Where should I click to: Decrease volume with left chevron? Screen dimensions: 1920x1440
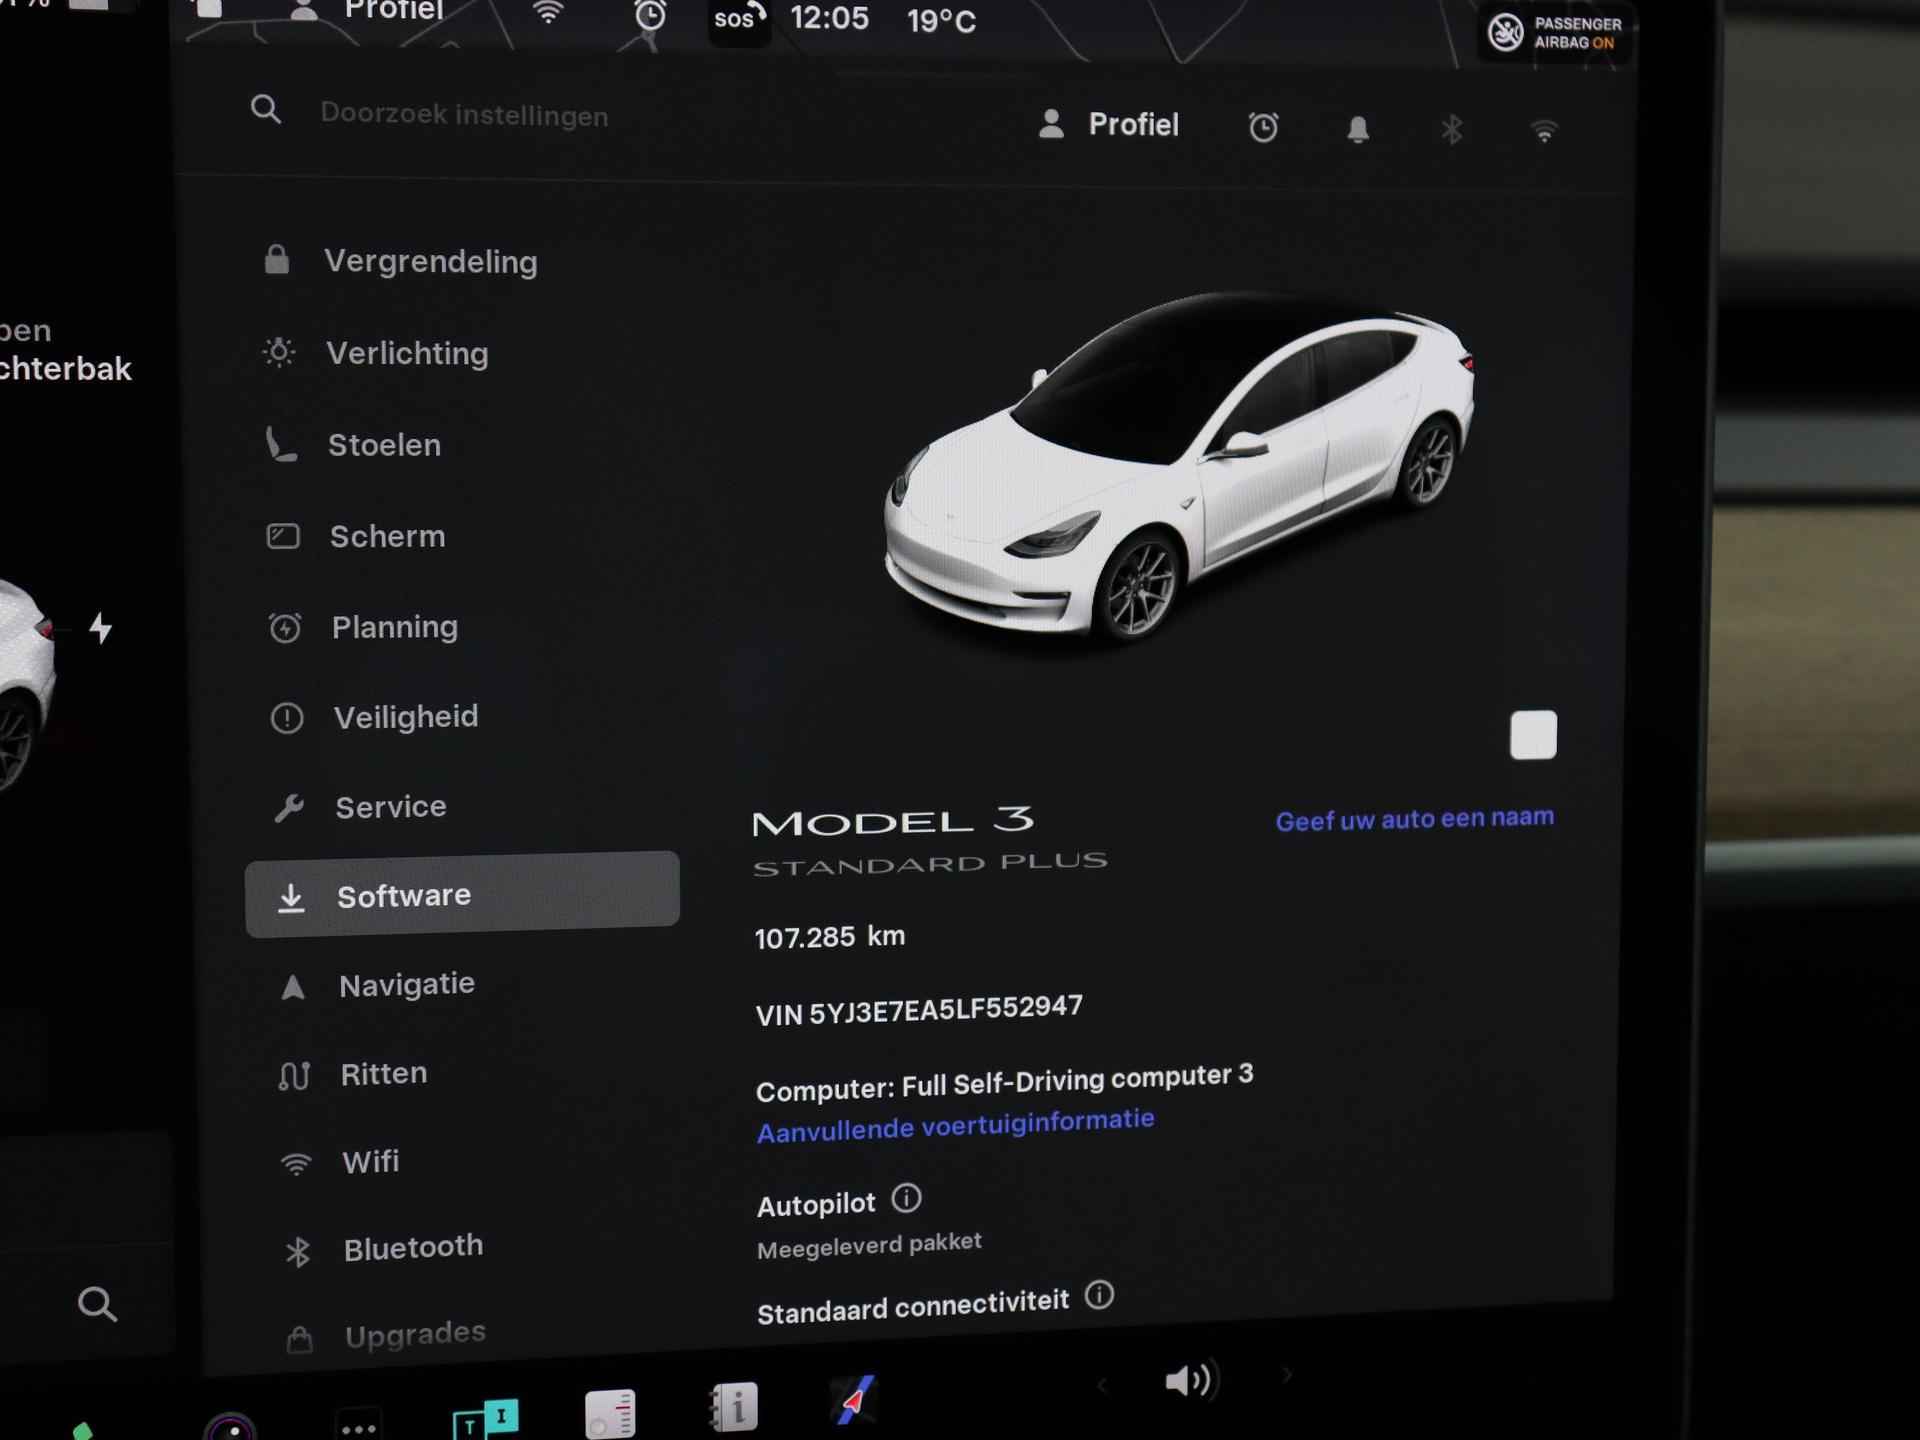coord(1102,1385)
